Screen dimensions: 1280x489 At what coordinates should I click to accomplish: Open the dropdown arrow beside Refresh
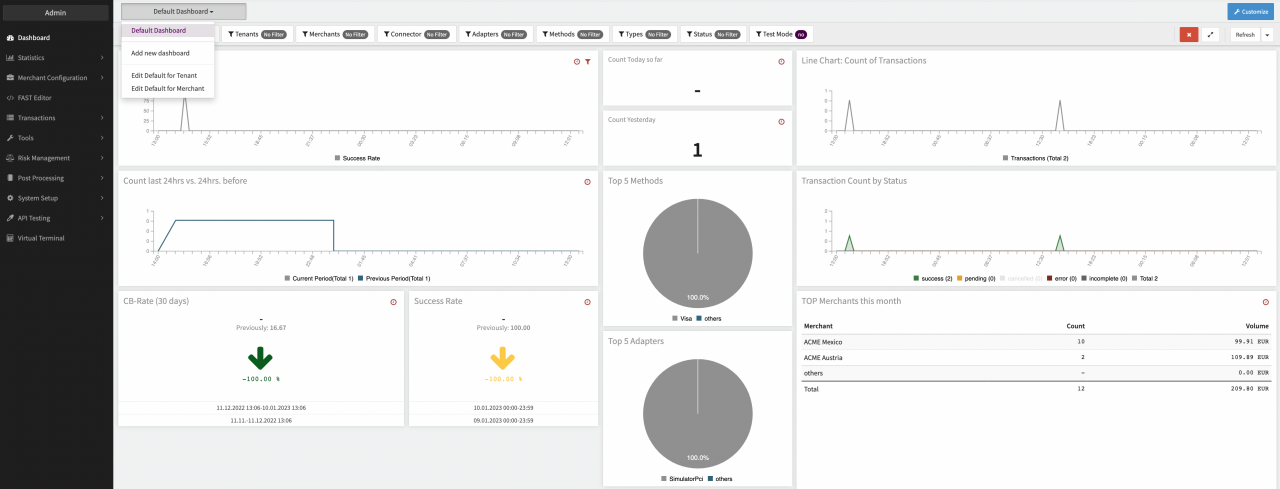1267,34
